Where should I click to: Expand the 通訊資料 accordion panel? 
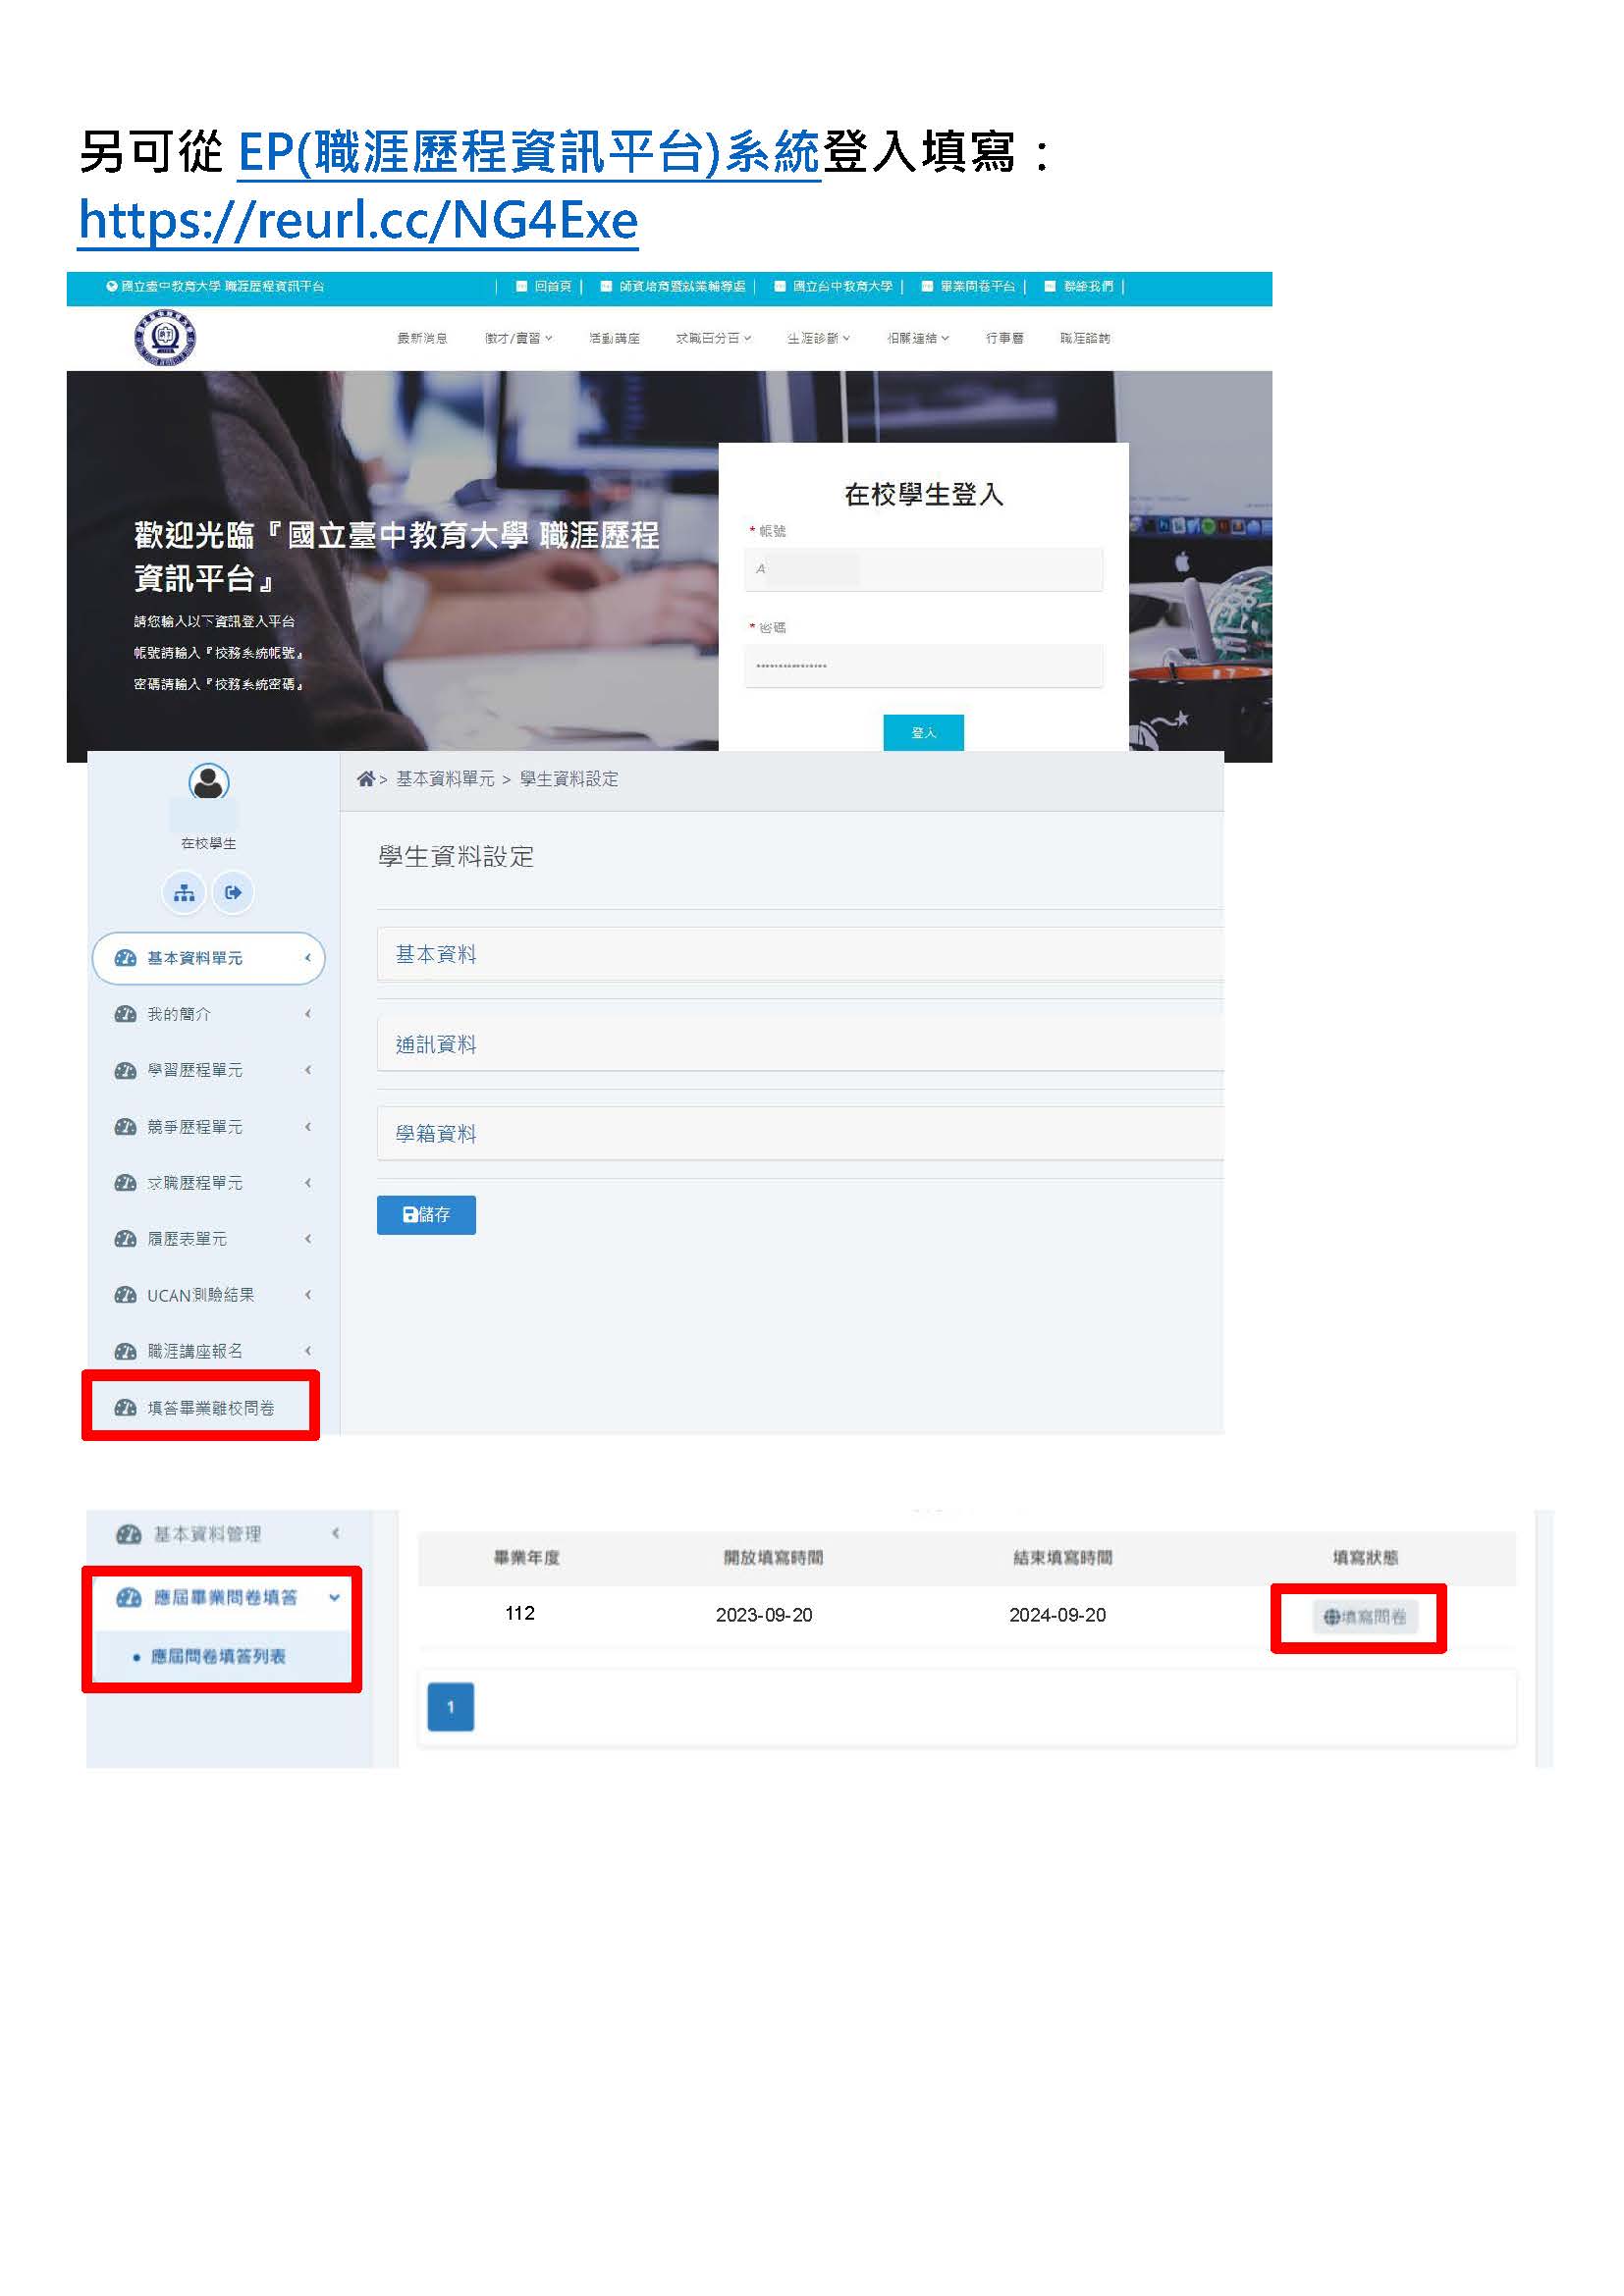click(800, 1044)
